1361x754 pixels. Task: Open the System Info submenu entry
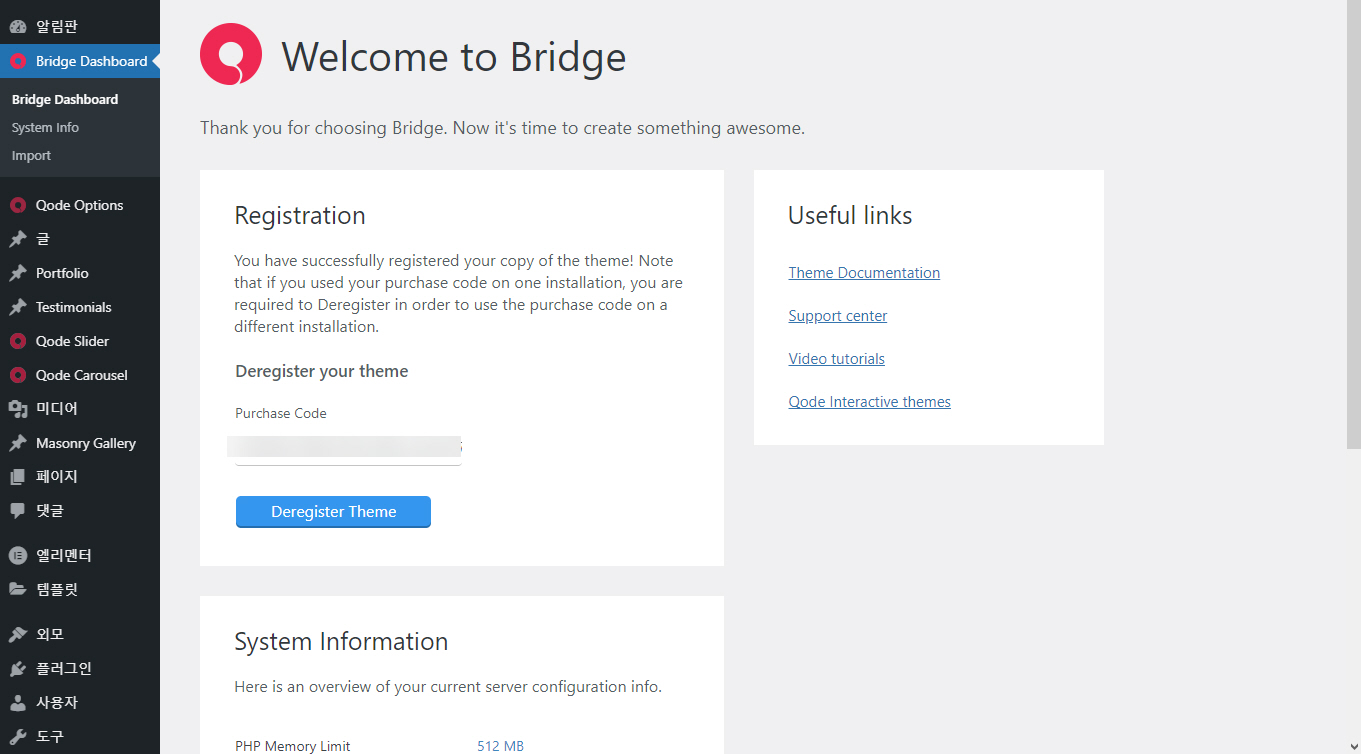click(45, 127)
